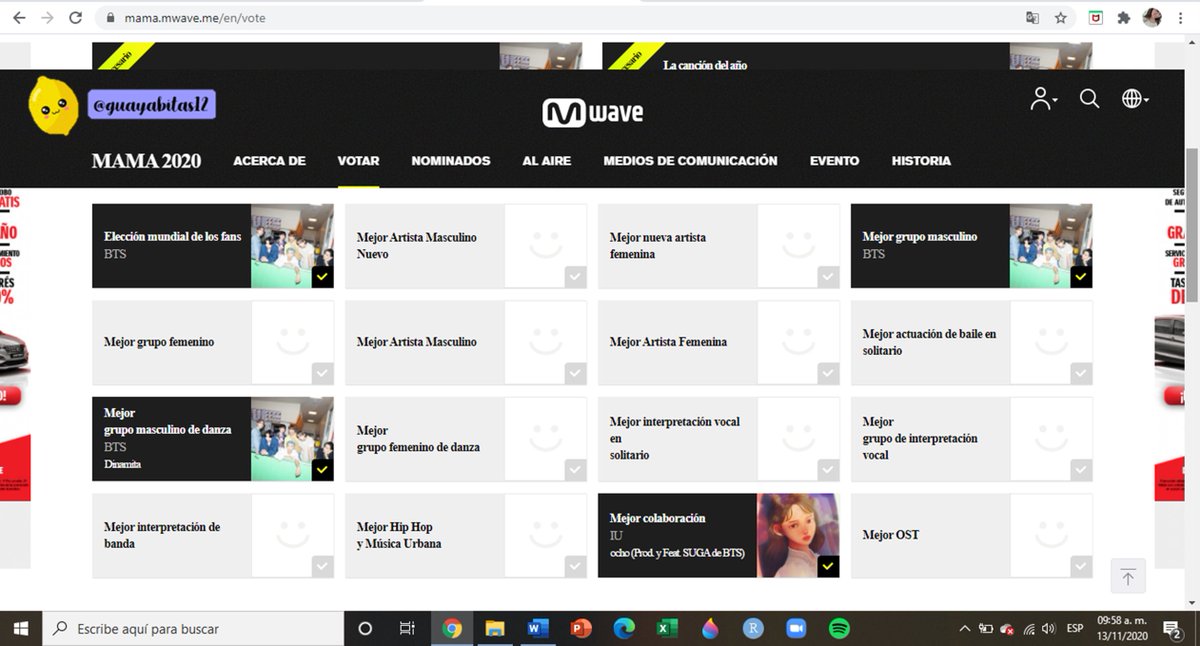Open the AL AIRE menu
The width and height of the screenshot is (1200, 646).
pyautogui.click(x=547, y=160)
